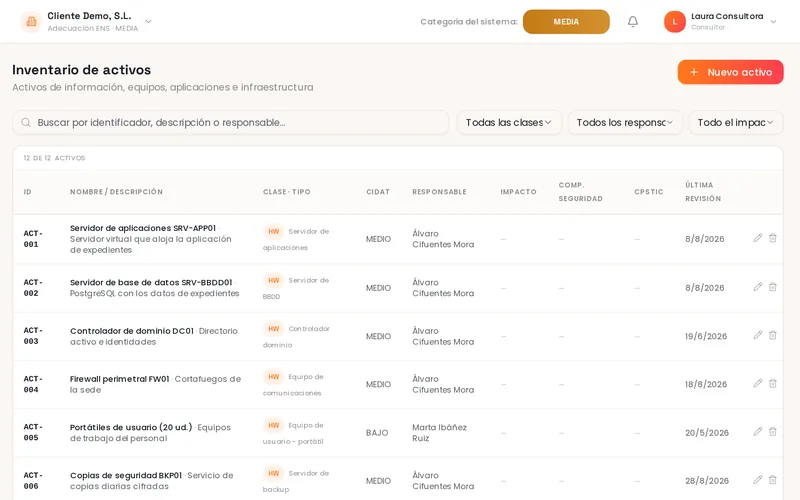Select 'Firewall perimetral FW01' asset name
This screenshot has width=800, height=500.
(119, 379)
